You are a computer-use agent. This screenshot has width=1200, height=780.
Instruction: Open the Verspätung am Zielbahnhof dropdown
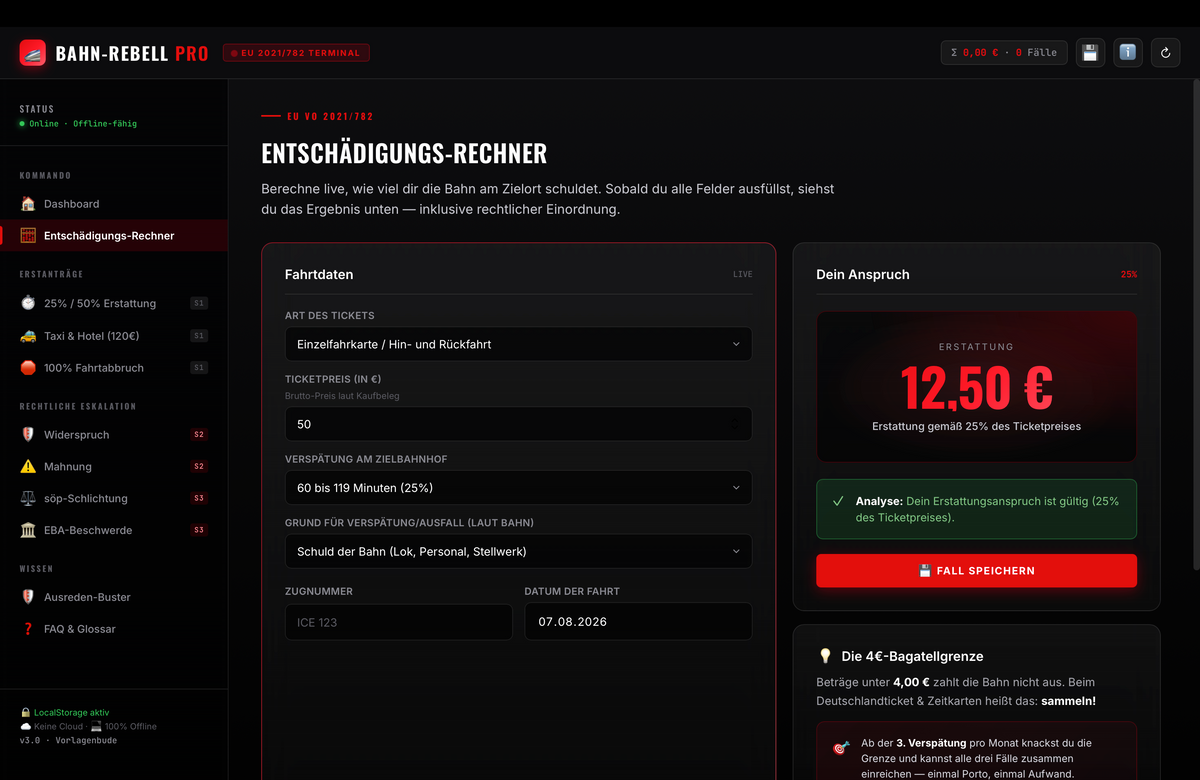(x=518, y=488)
